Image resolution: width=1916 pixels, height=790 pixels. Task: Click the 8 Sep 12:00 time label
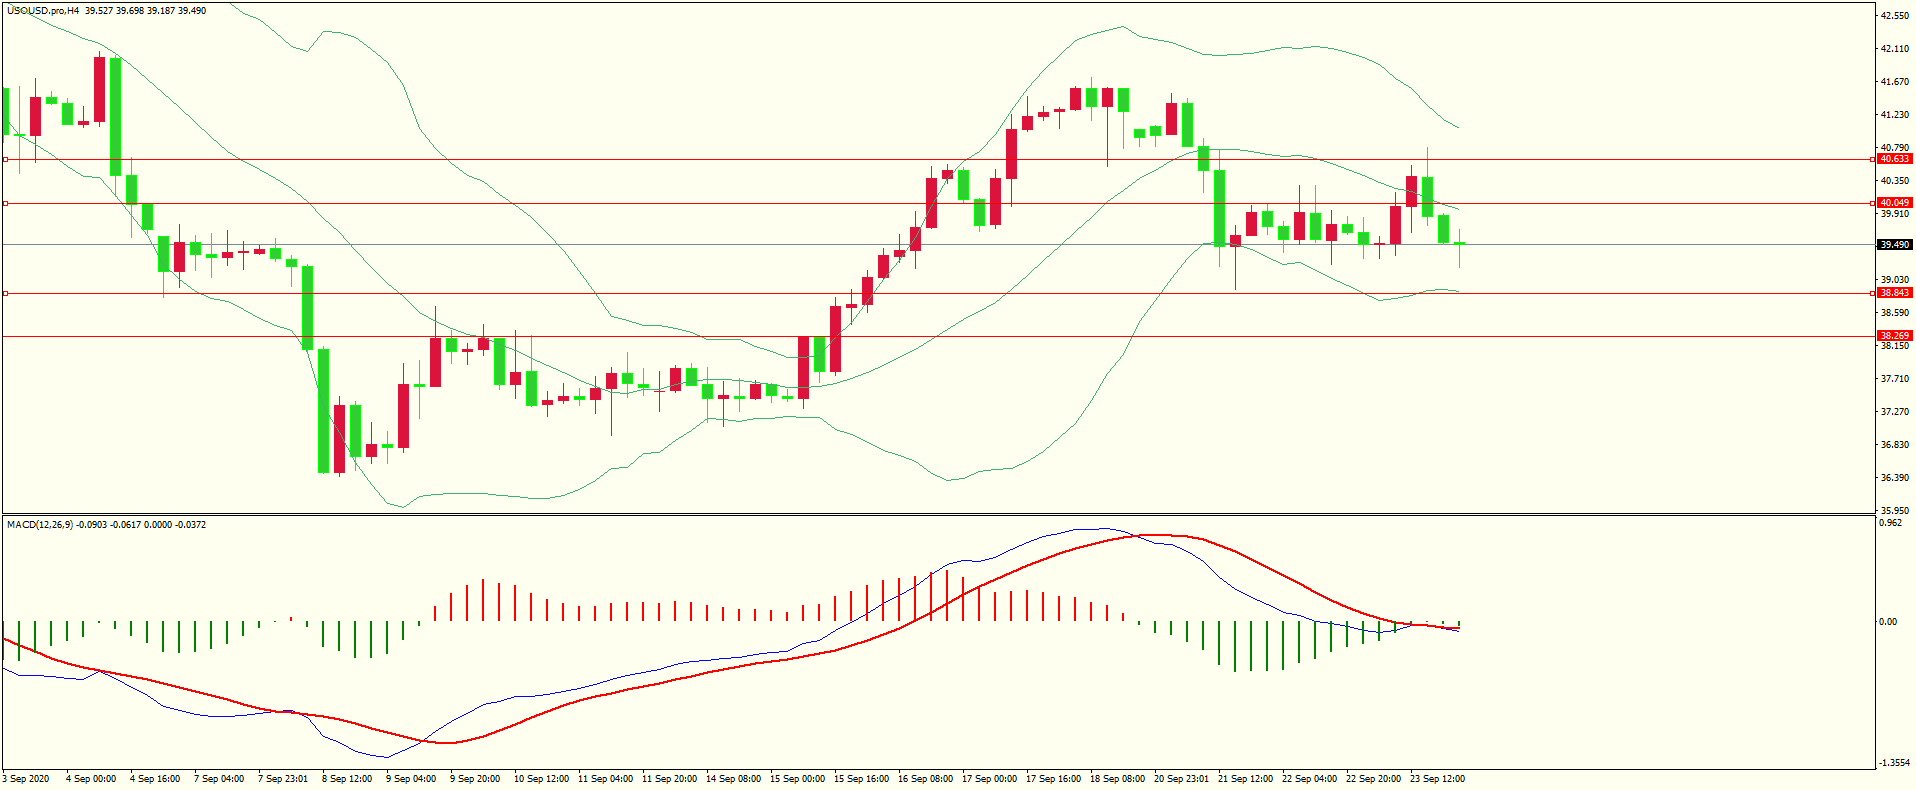pyautogui.click(x=347, y=779)
